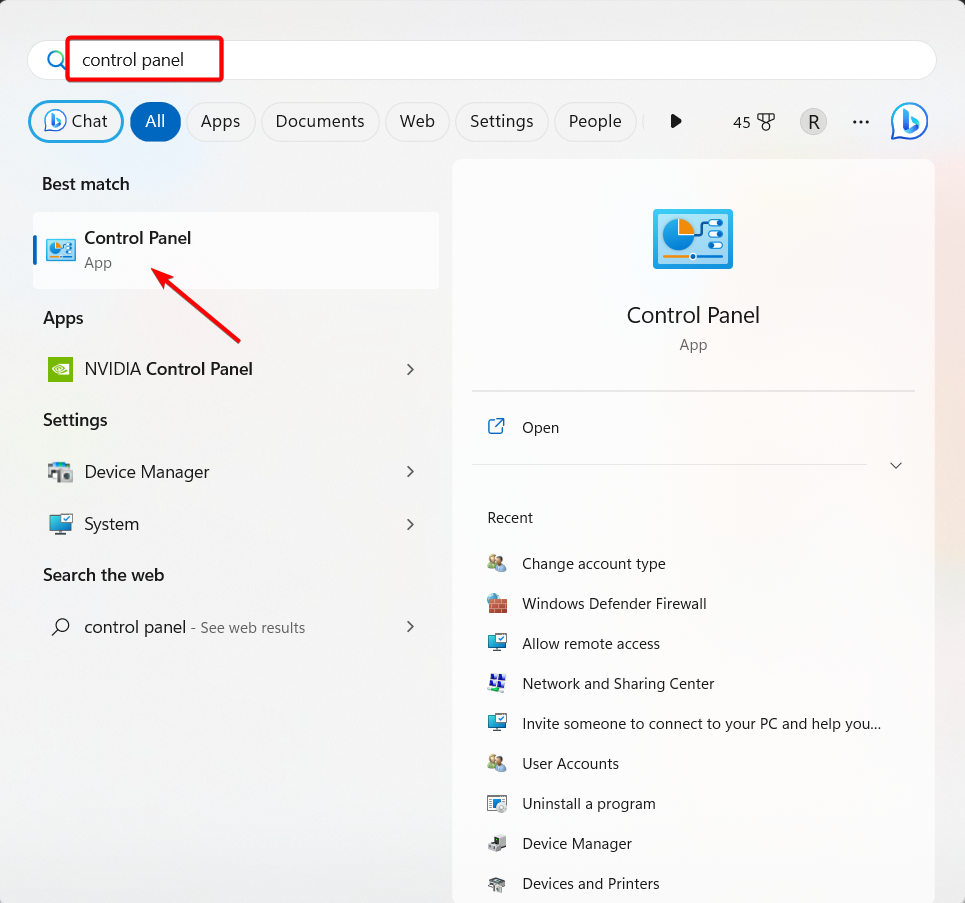Click the Invite someone to connect icon

point(497,723)
